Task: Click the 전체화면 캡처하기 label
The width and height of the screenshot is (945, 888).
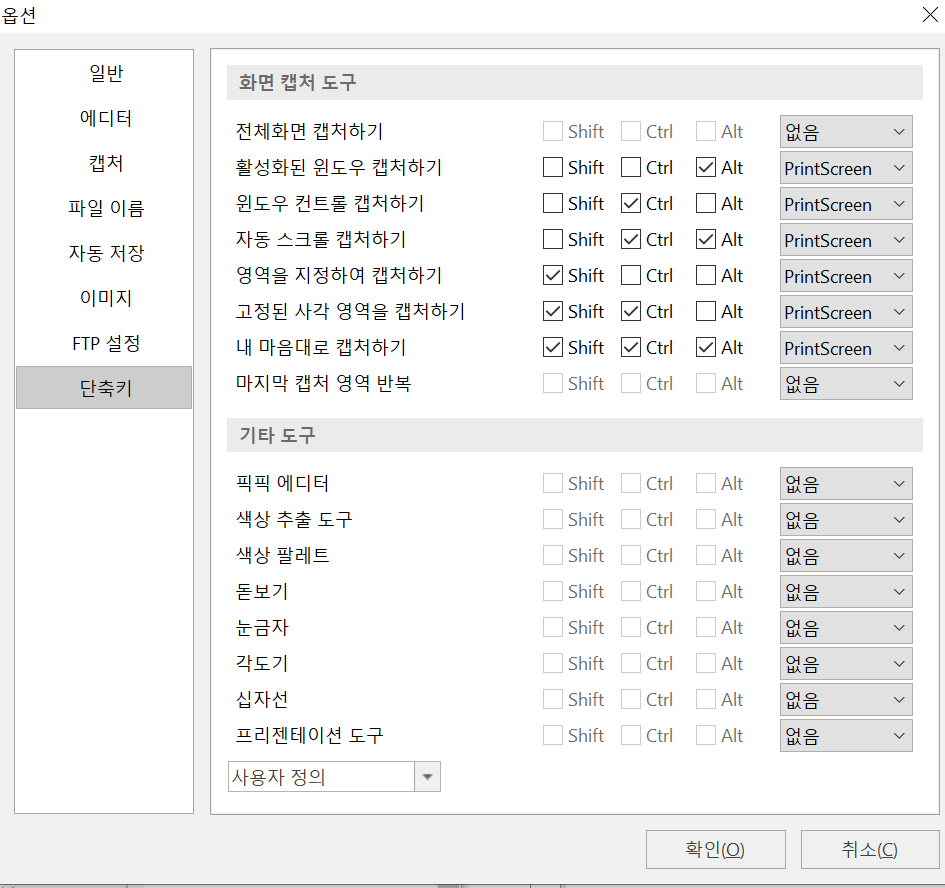Action: [x=309, y=131]
